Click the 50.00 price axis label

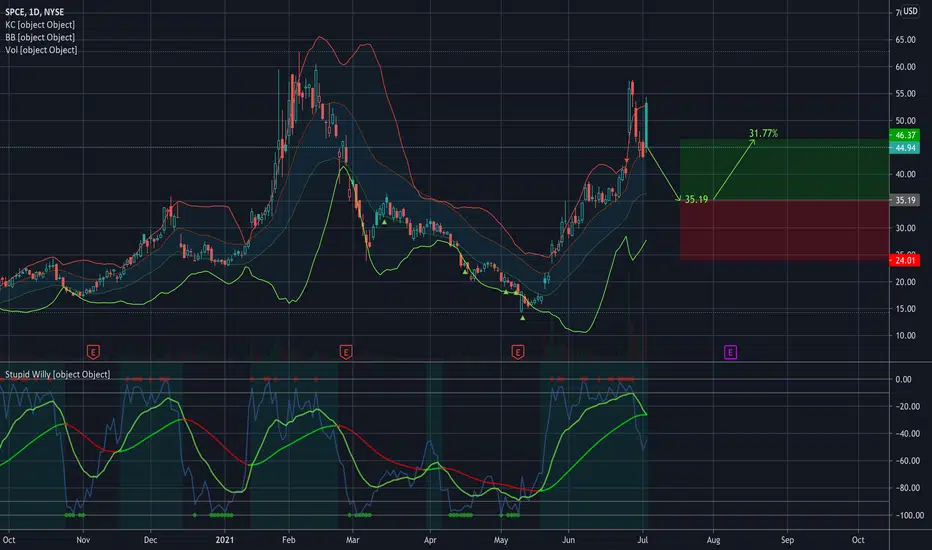905,121
